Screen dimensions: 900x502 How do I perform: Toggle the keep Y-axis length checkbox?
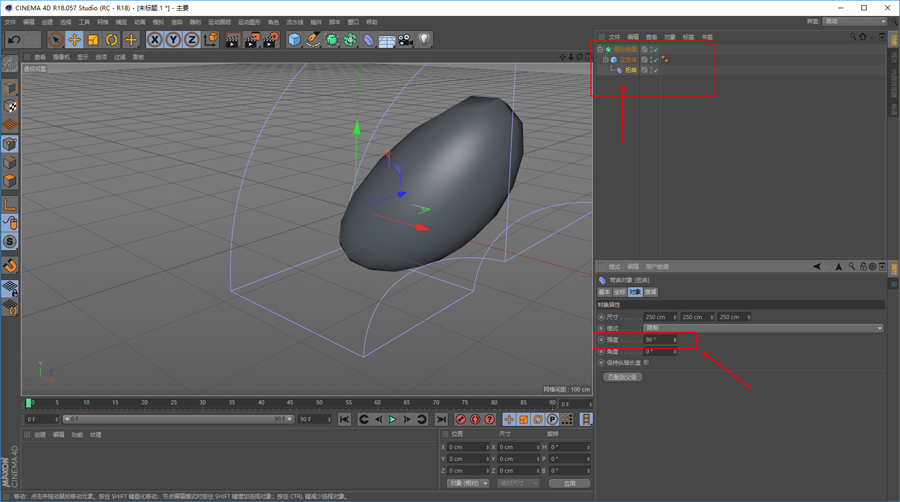[x=646, y=363]
